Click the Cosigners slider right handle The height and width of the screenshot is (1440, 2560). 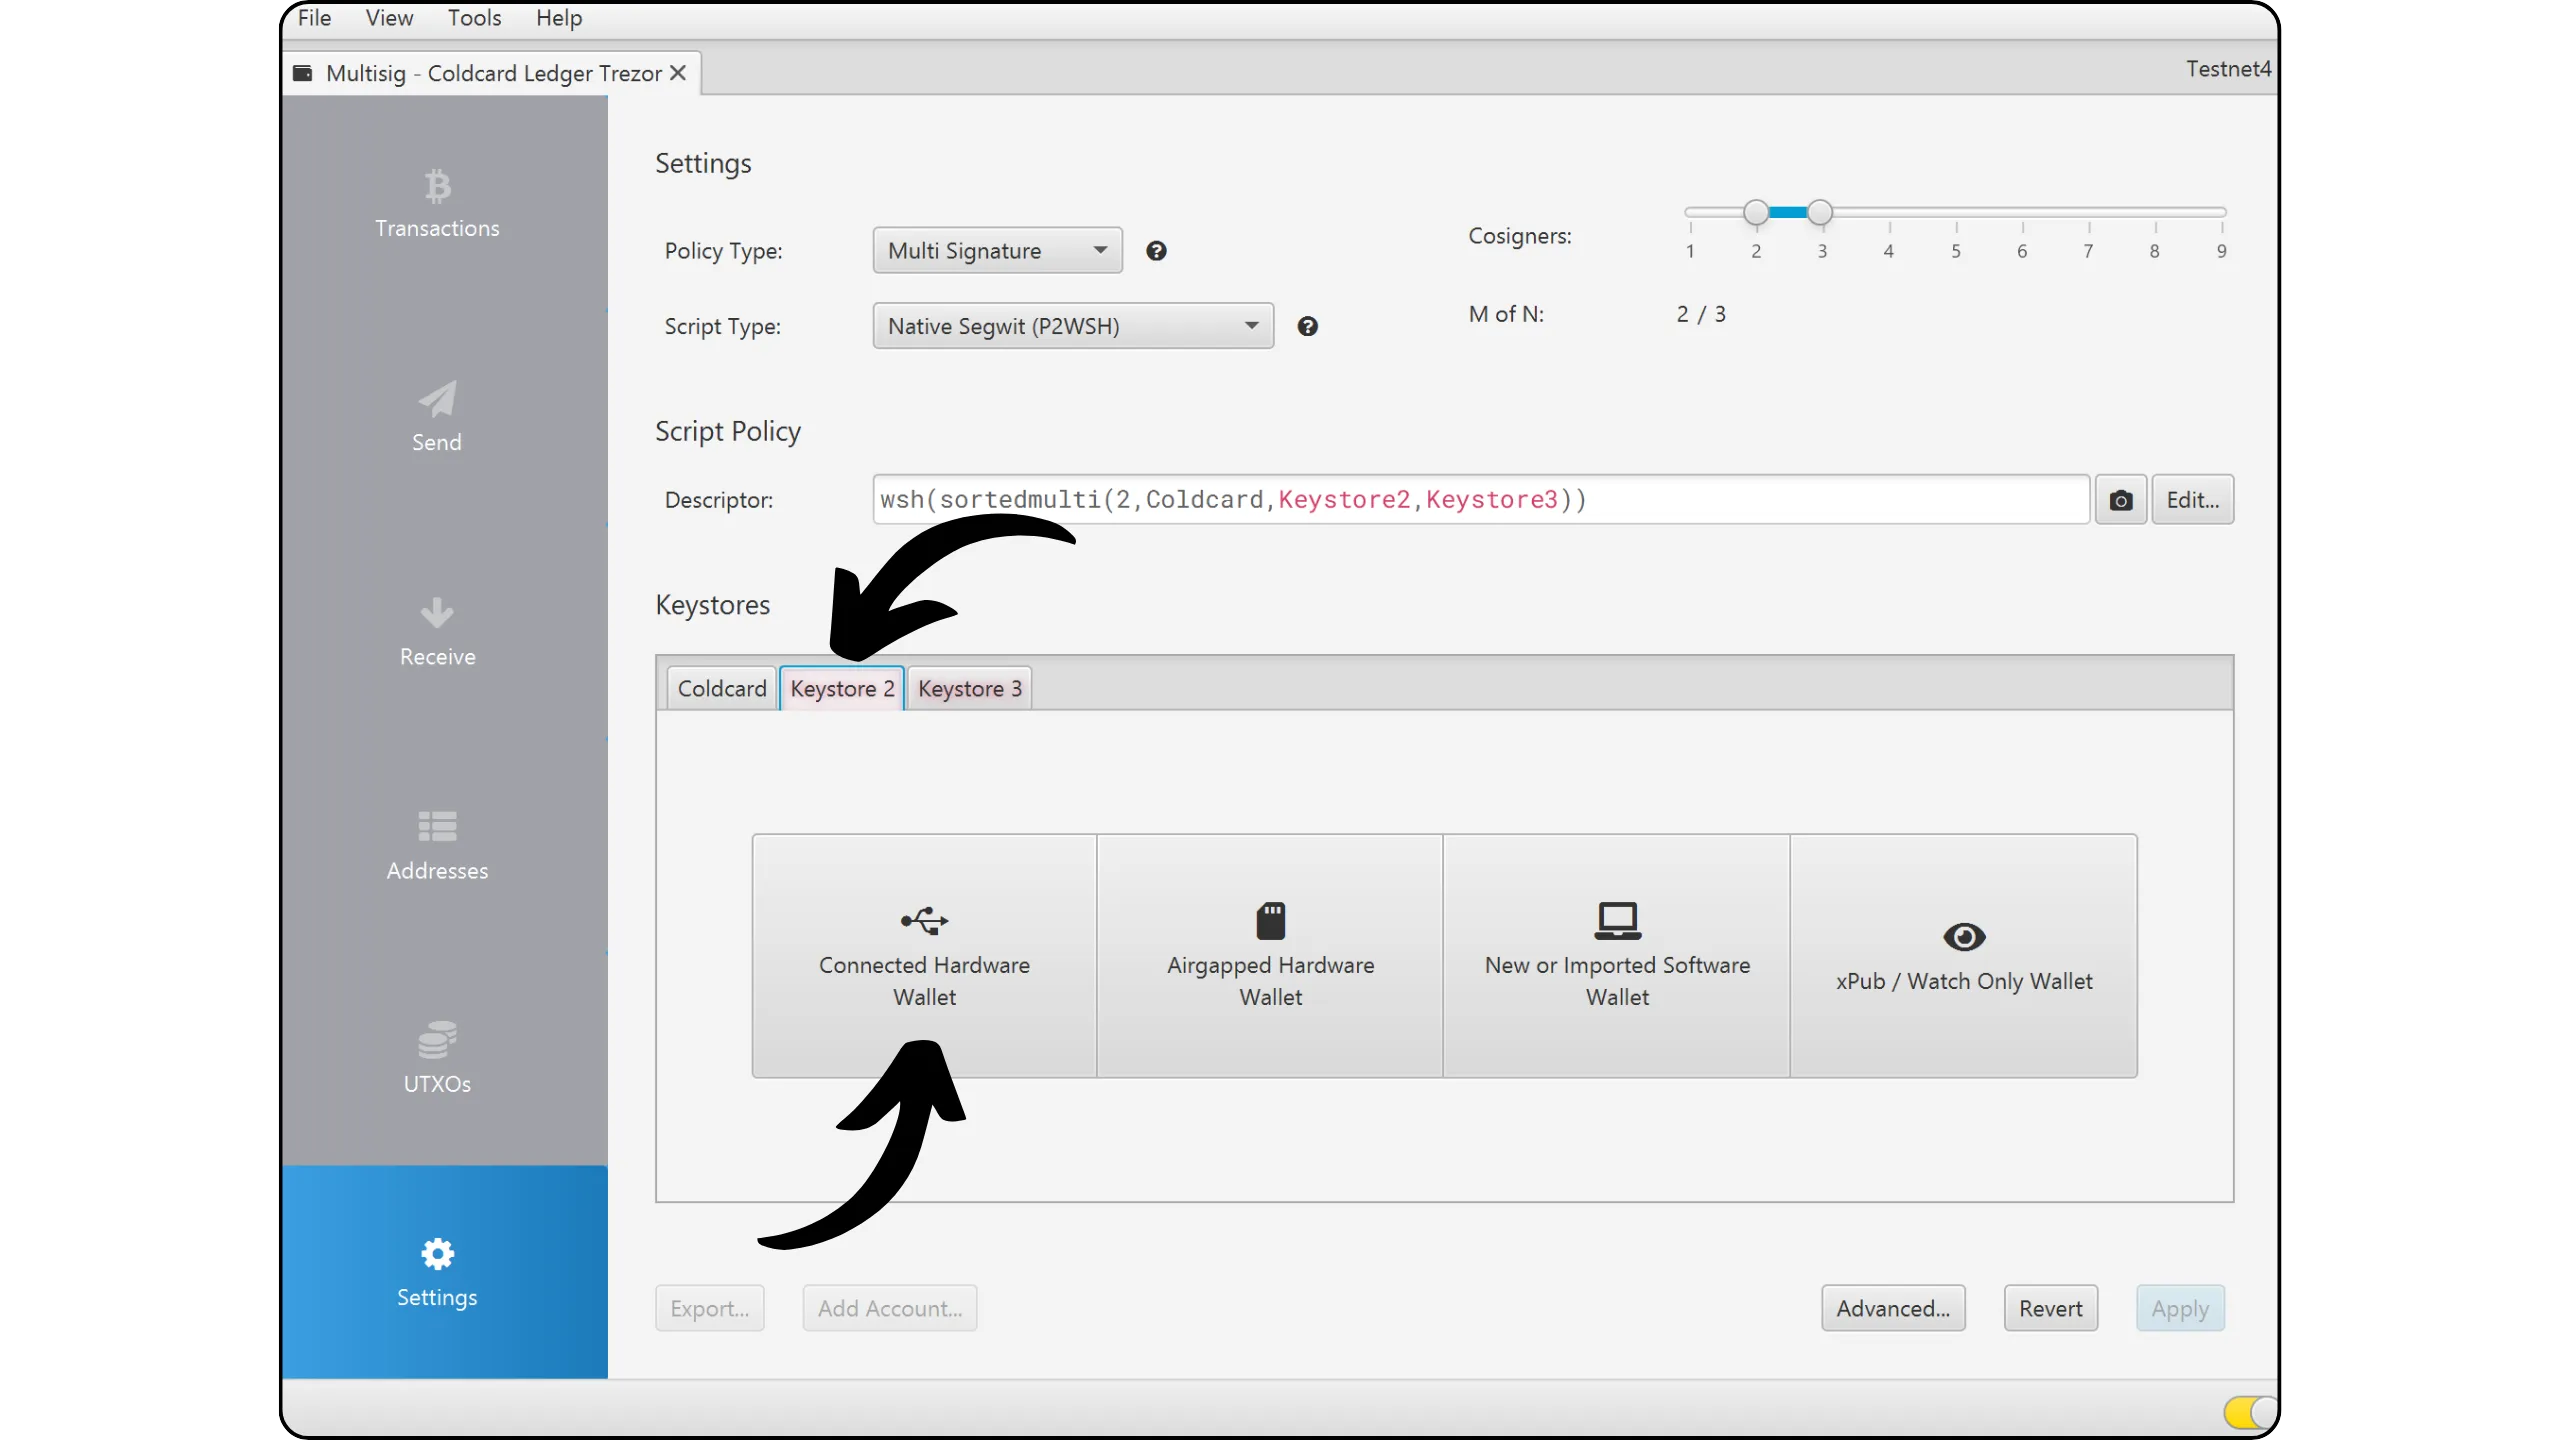[x=1820, y=212]
